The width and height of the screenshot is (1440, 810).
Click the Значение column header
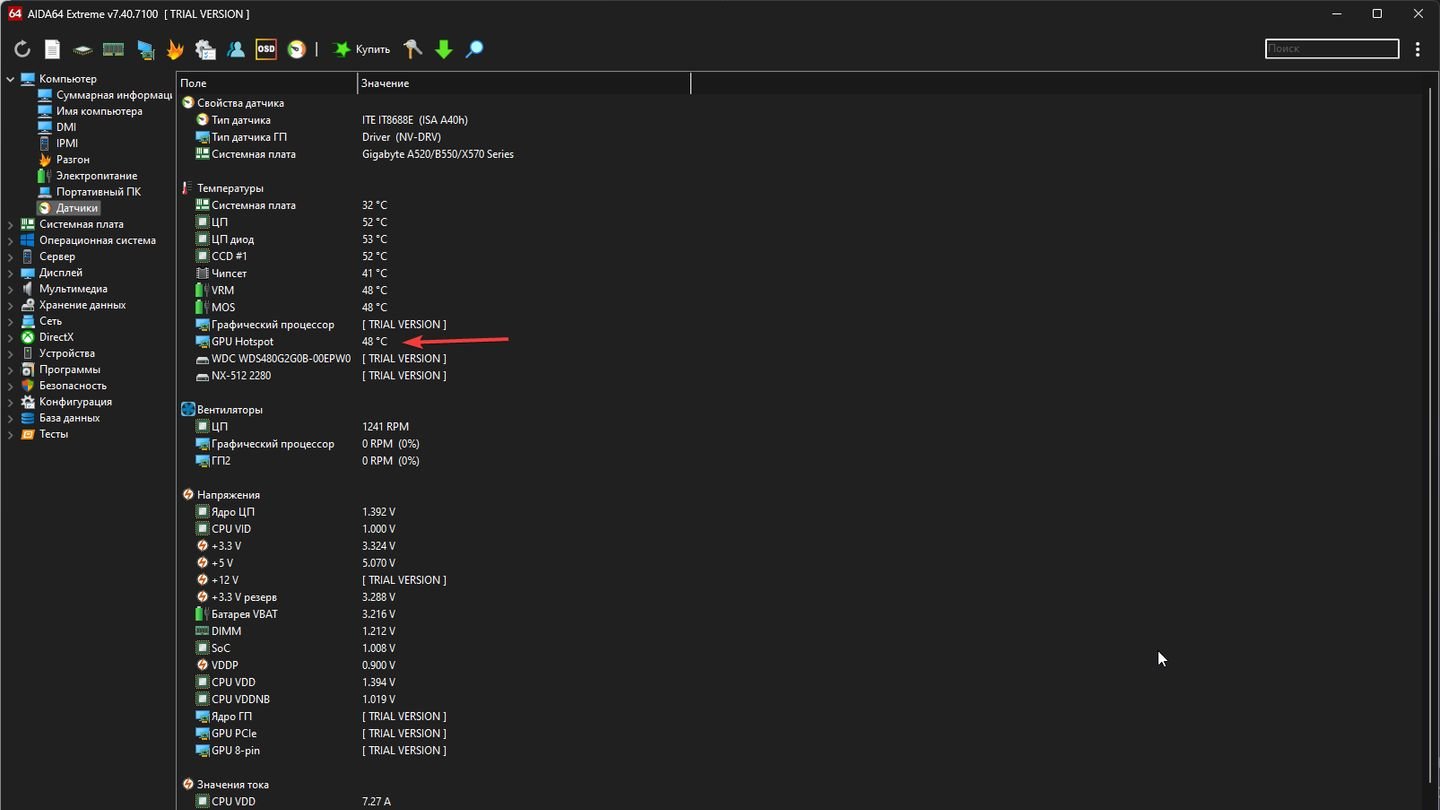pos(524,83)
